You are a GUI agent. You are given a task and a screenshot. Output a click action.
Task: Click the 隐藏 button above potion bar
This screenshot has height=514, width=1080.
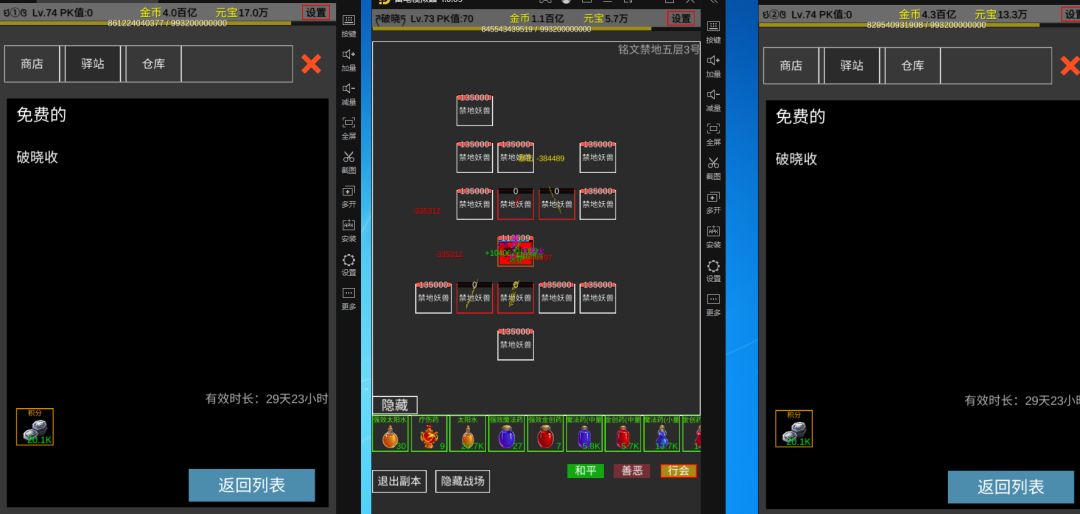[395, 405]
